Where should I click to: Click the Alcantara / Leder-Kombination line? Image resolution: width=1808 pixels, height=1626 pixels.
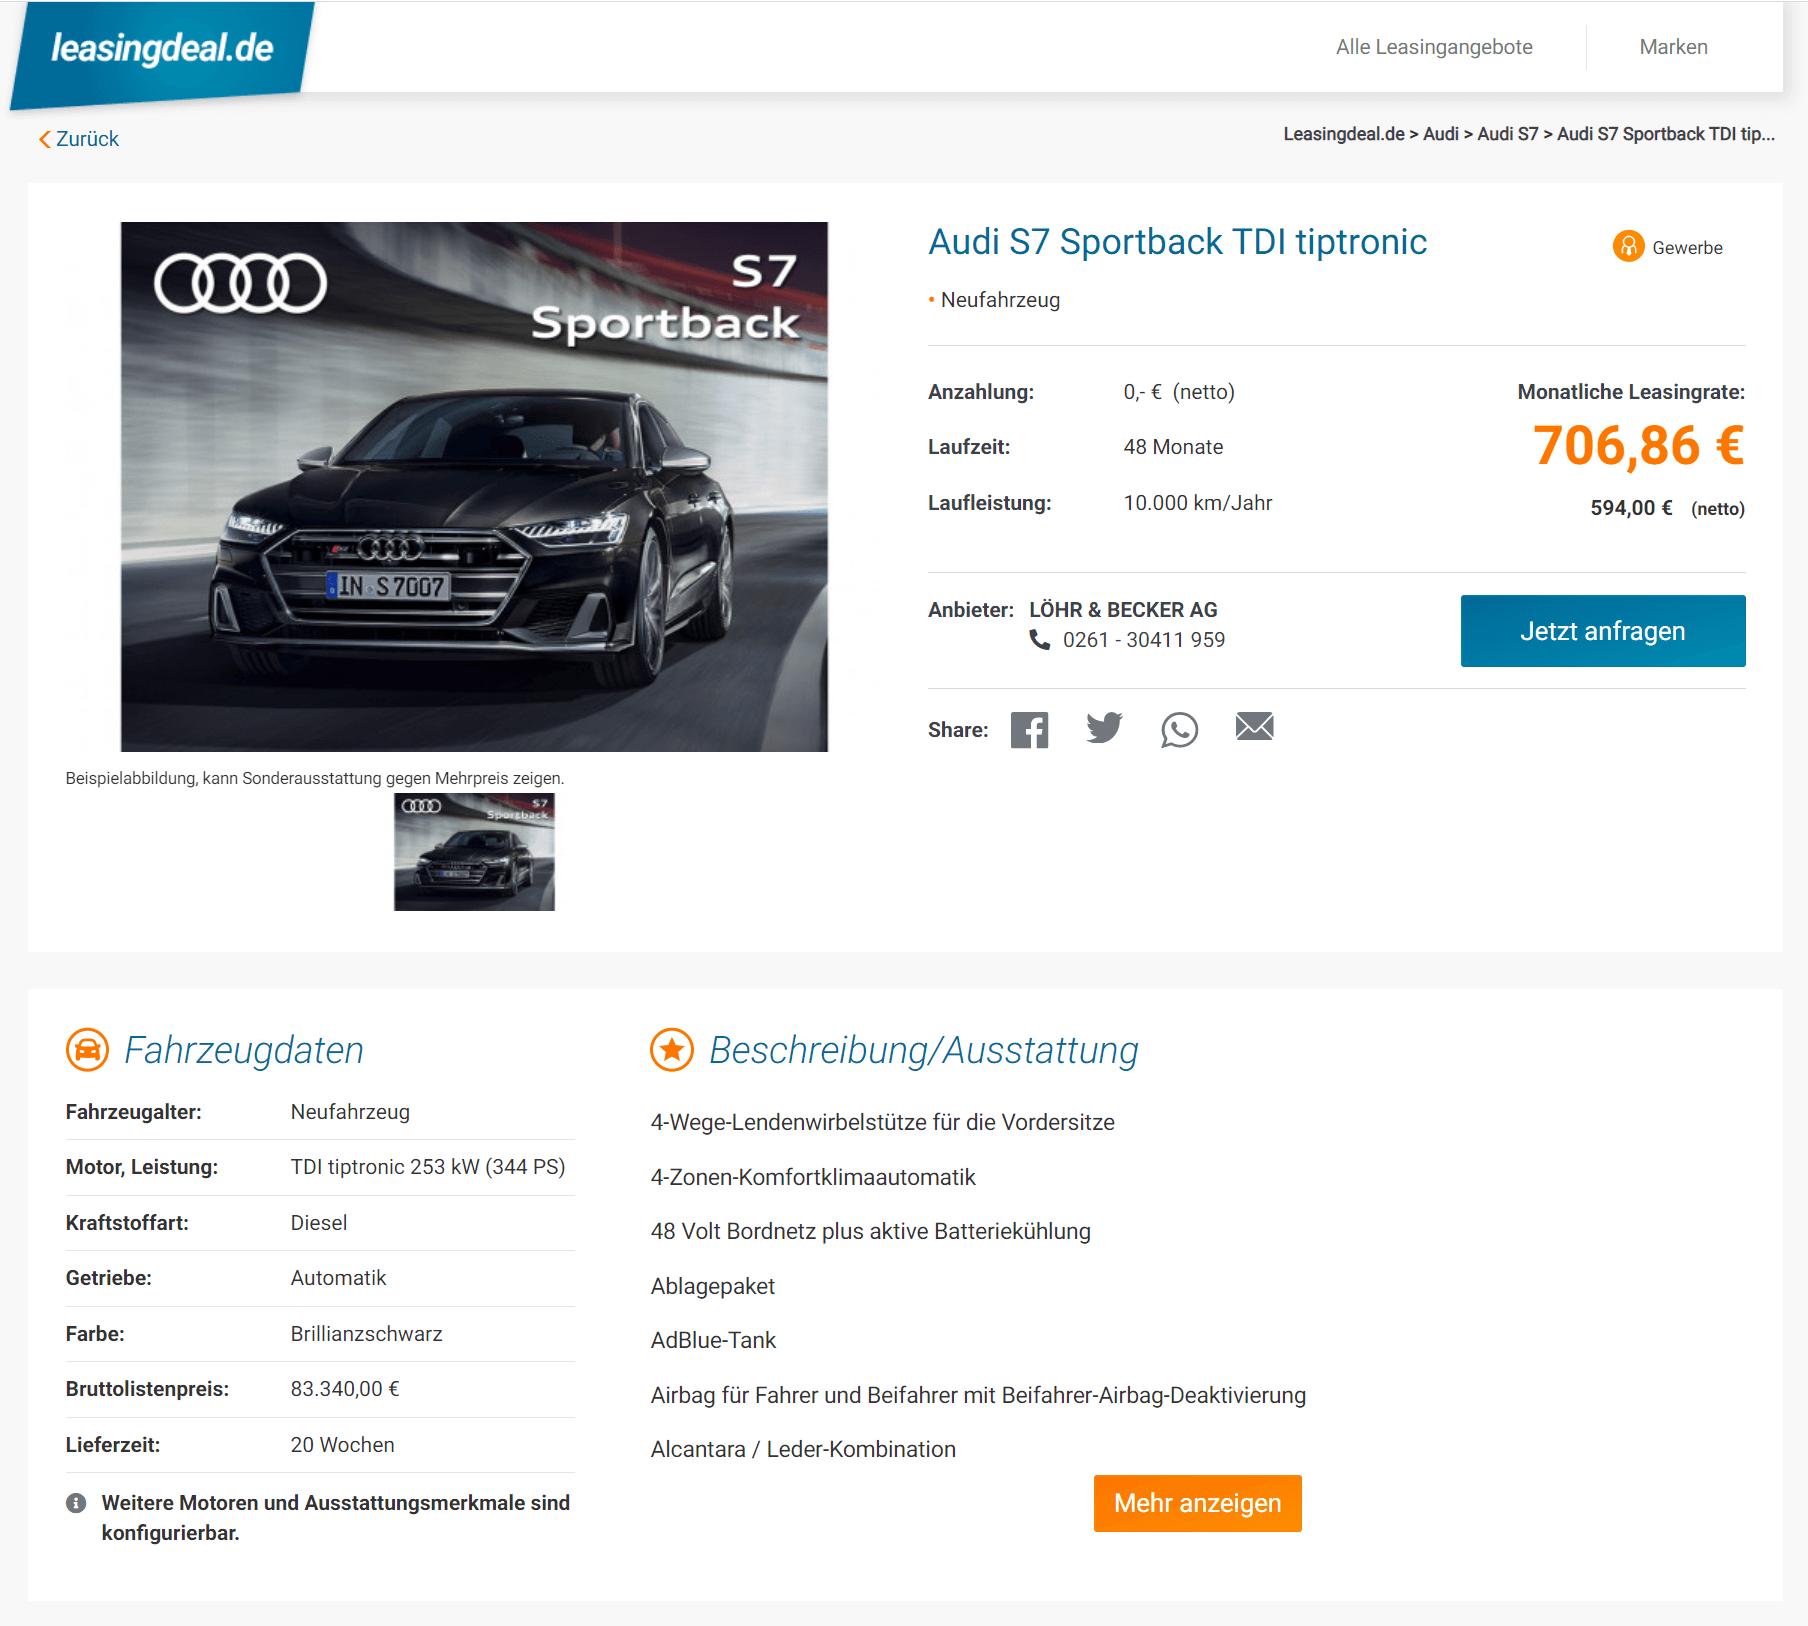click(x=803, y=1449)
